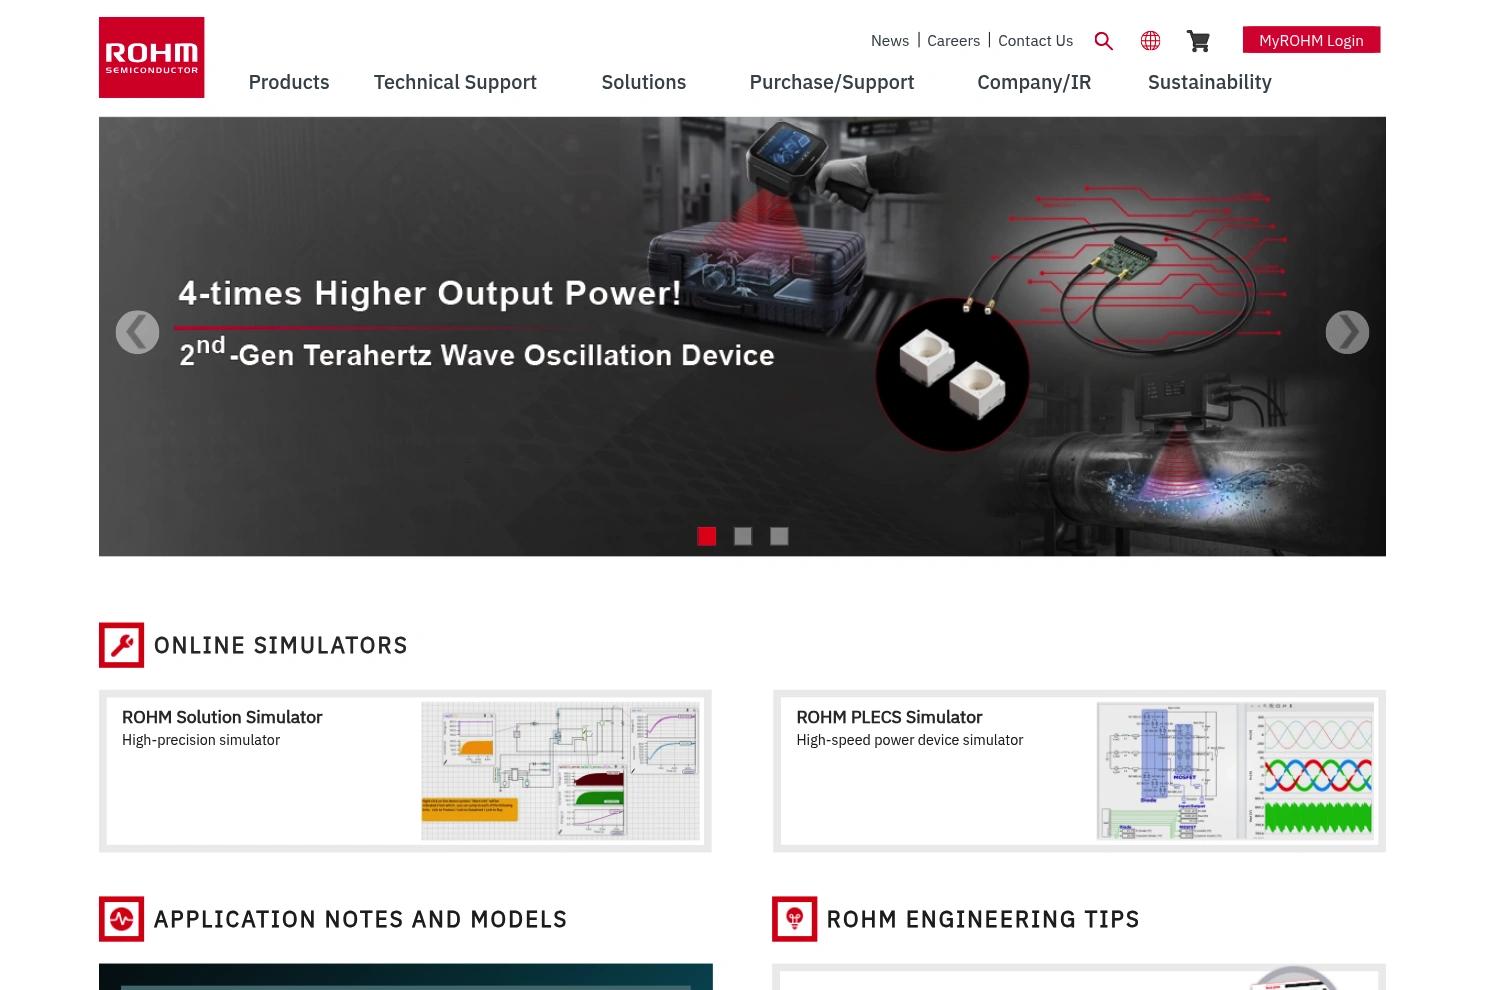Click the Terahertz Wave Oscillation Device banner

(742, 336)
